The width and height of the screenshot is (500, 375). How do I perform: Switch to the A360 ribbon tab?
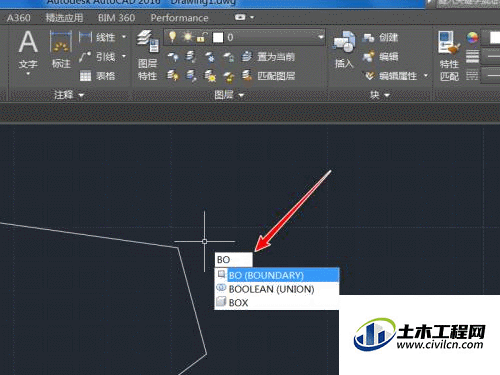tap(19, 18)
